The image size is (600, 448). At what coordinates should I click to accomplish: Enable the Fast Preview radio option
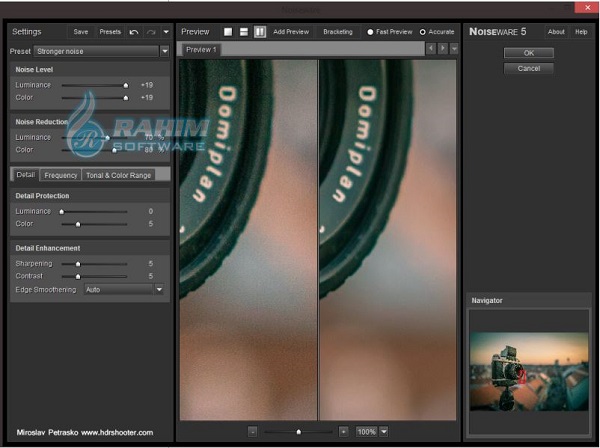coord(370,32)
